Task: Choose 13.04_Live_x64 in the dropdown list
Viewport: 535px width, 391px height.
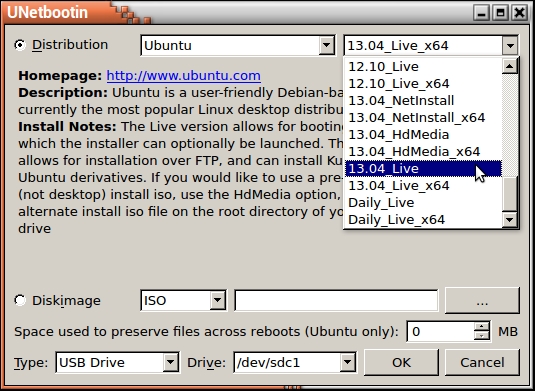Action: tap(423, 186)
